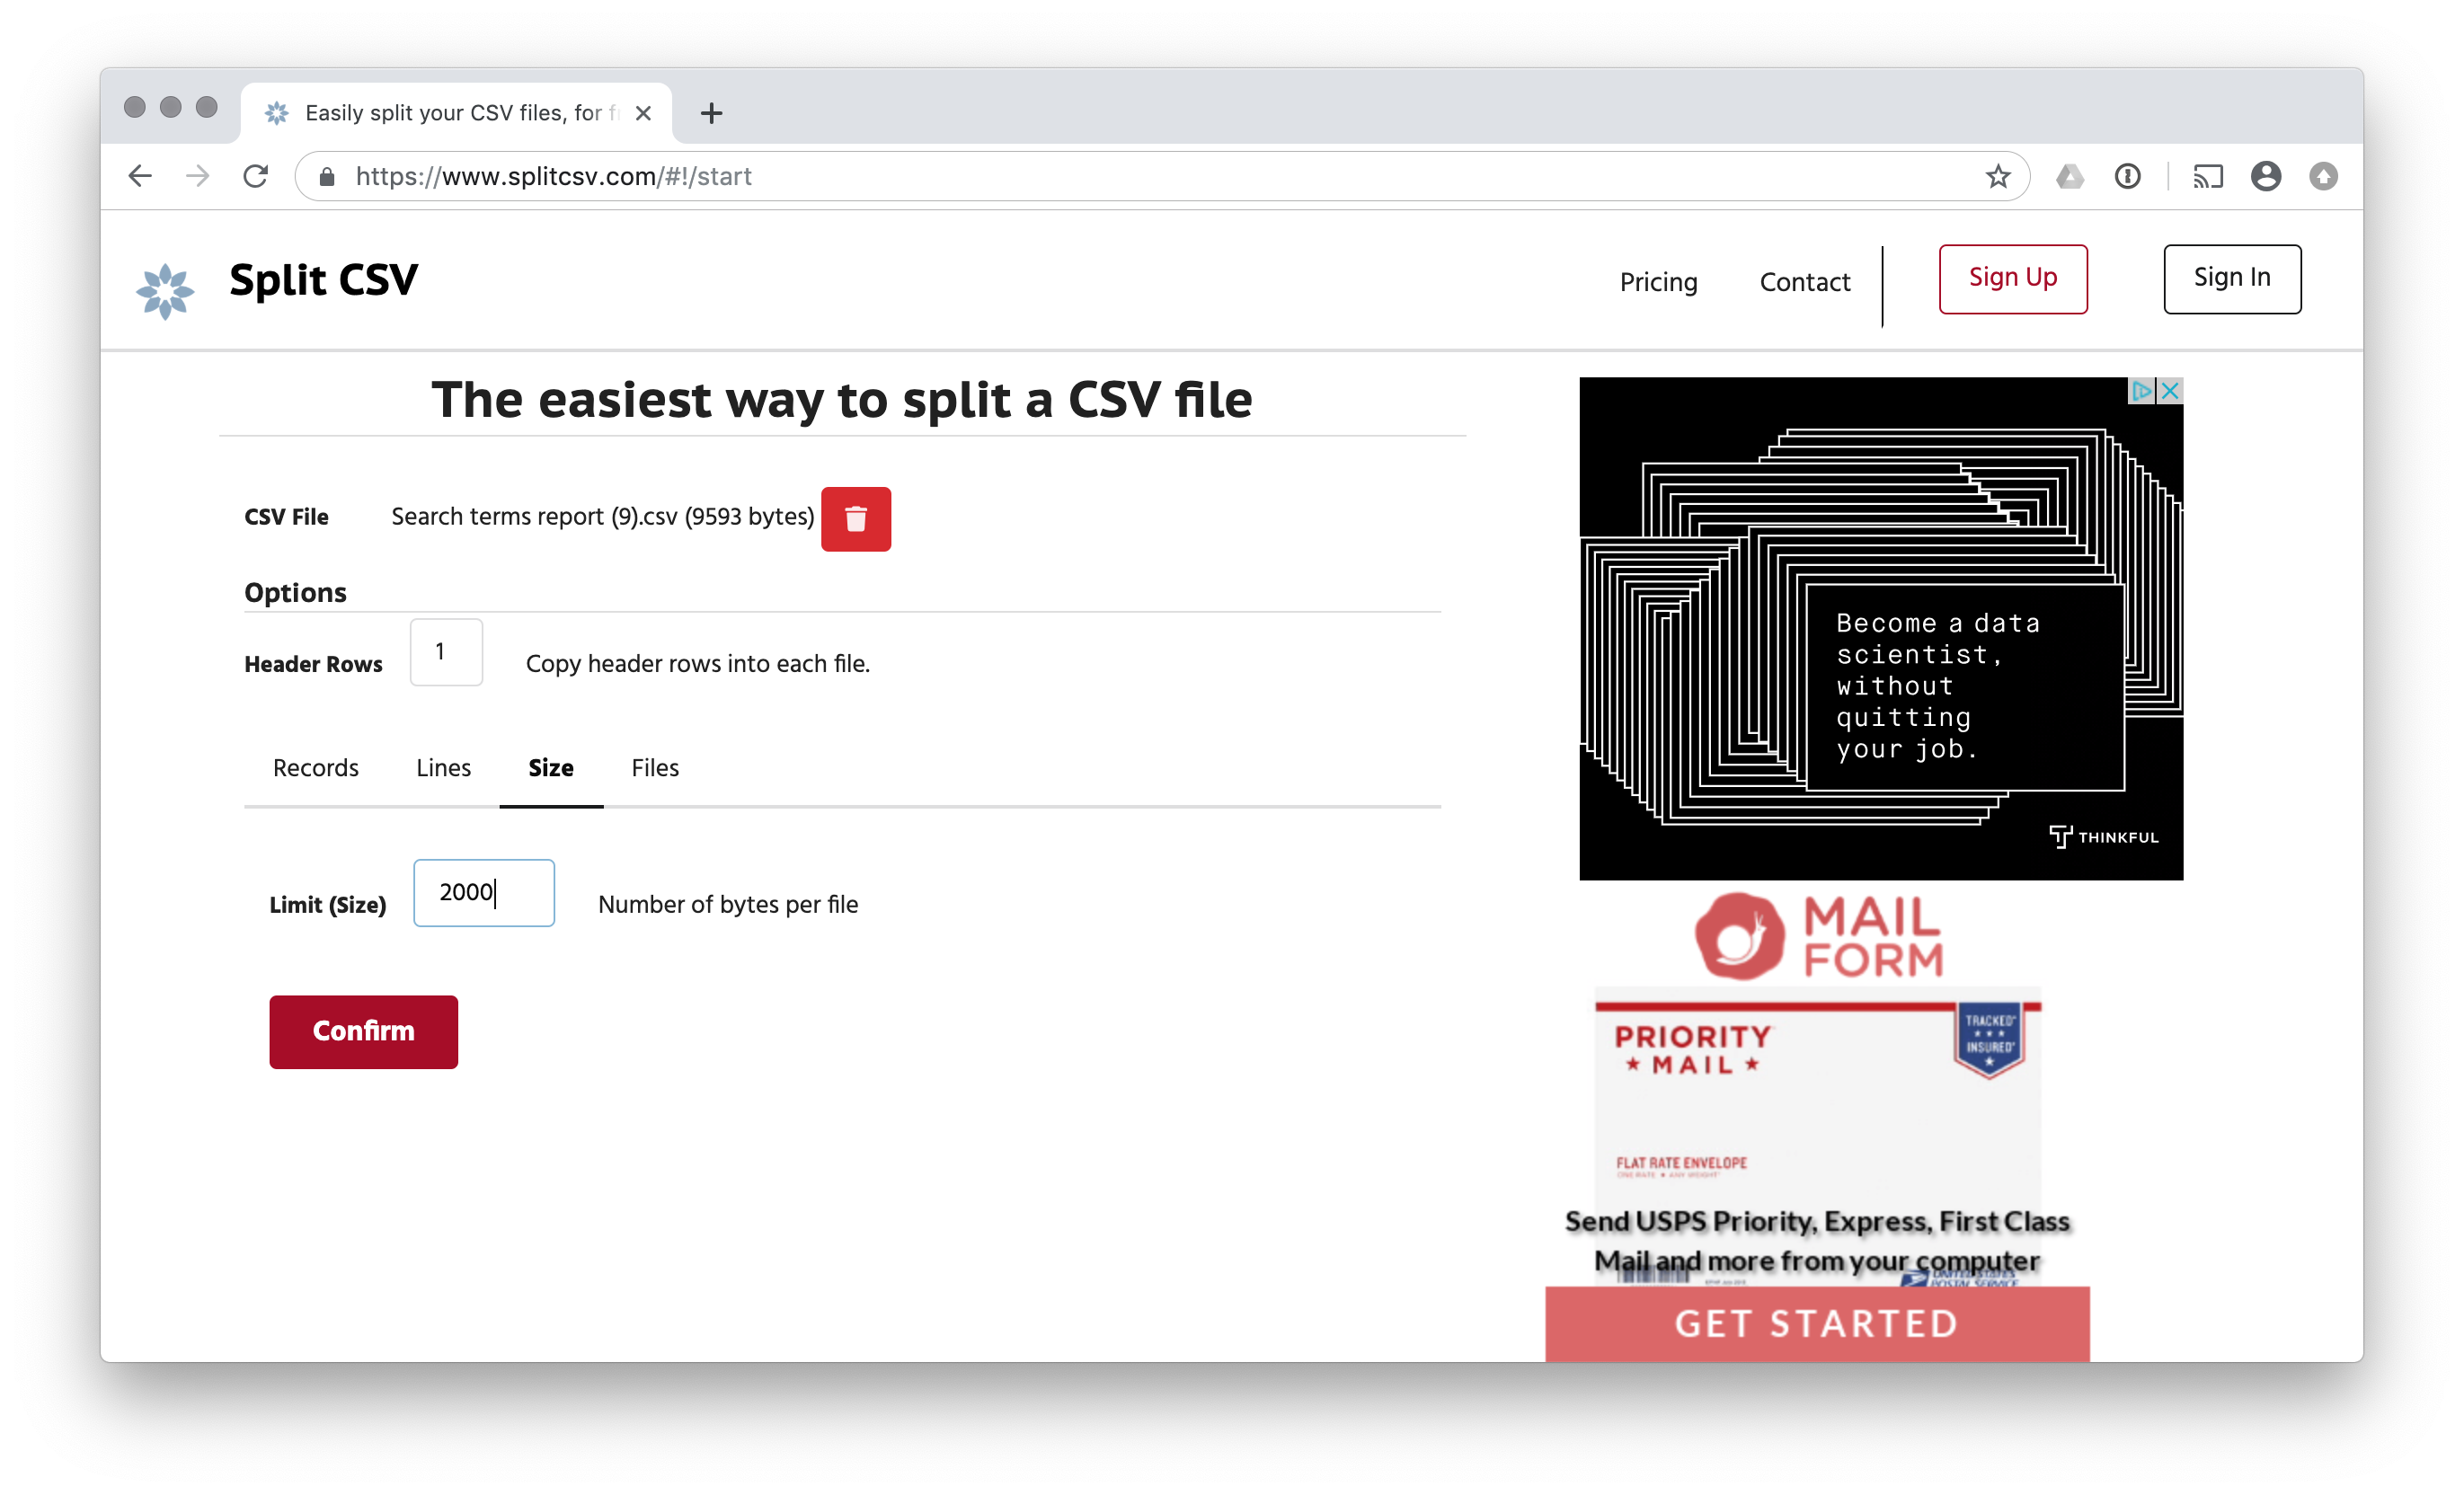Click the browser back arrow
The image size is (2464, 1495).
point(140,175)
